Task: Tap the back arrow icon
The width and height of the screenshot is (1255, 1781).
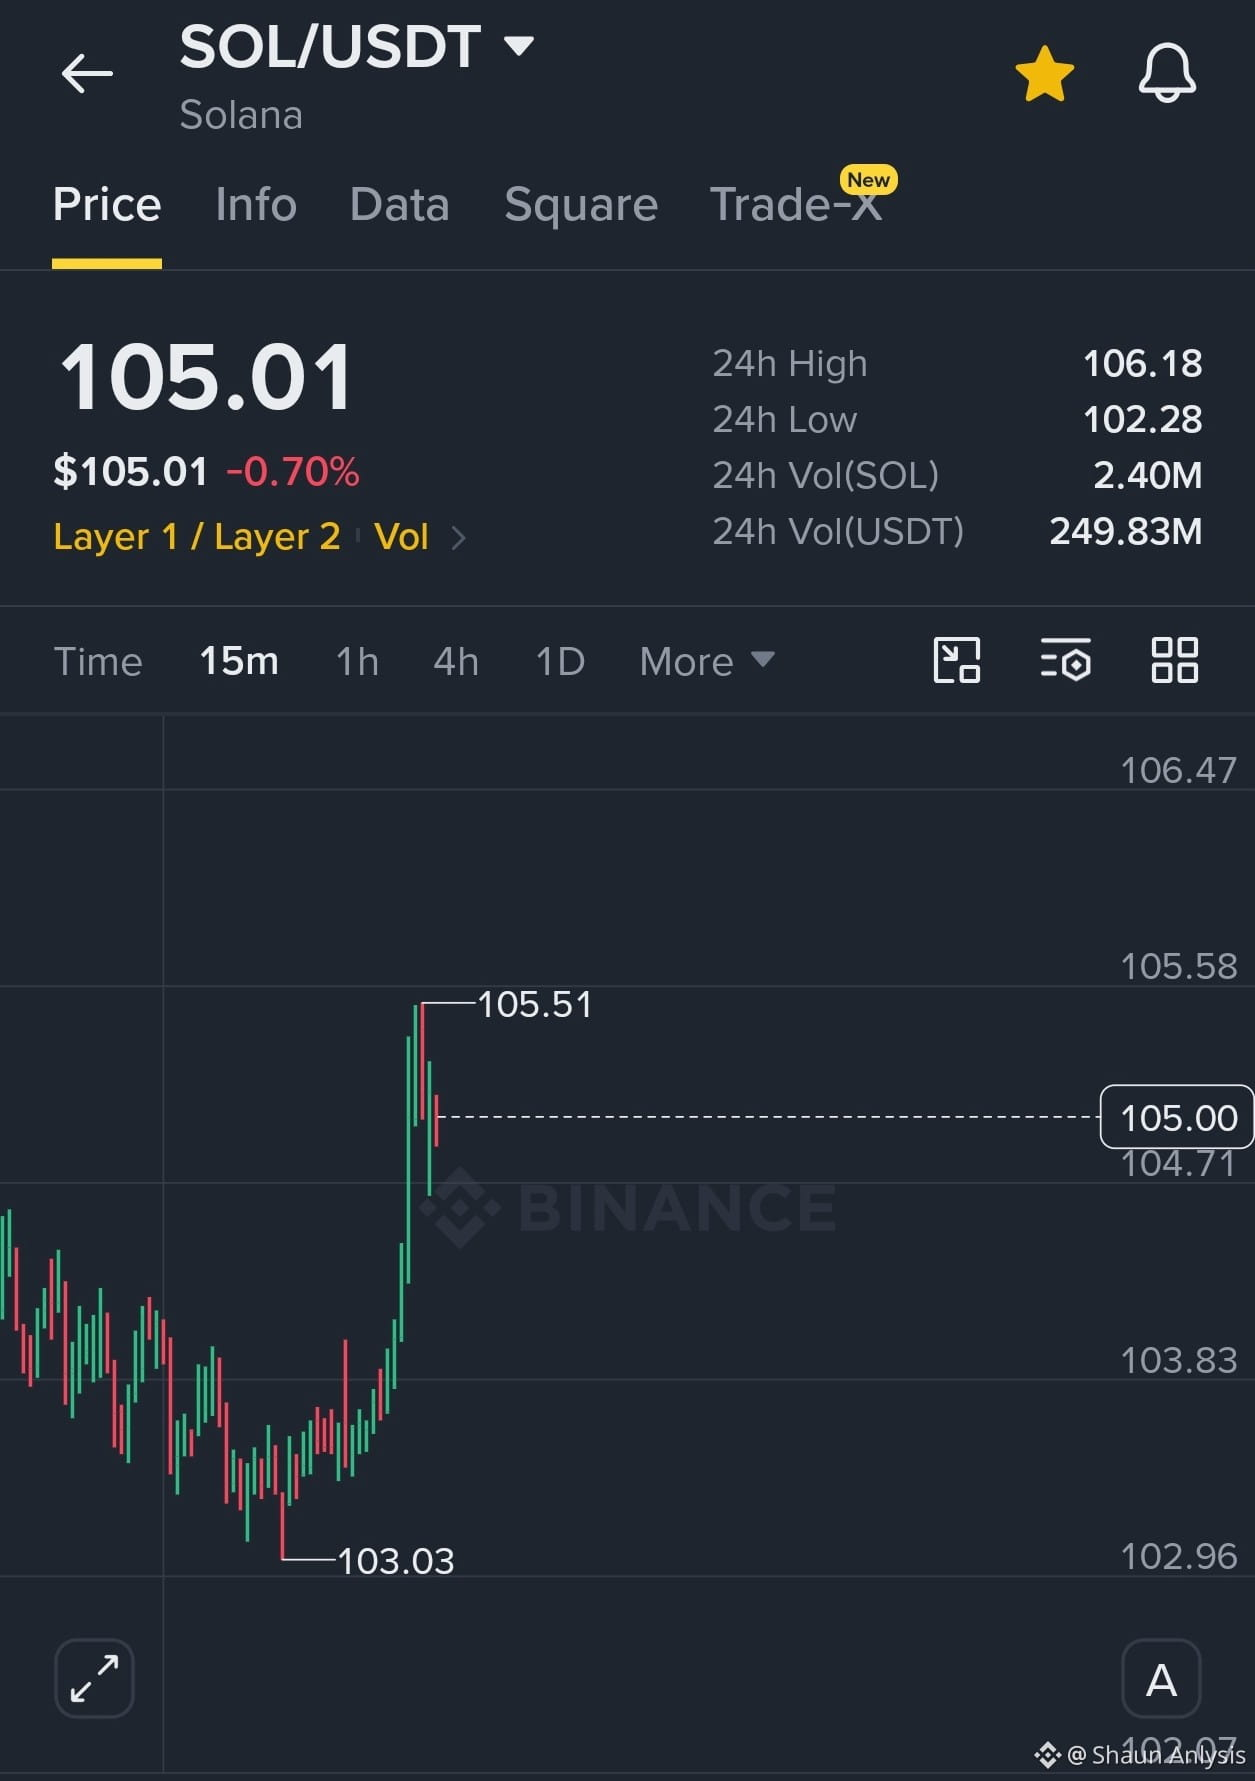Action: tap(87, 74)
